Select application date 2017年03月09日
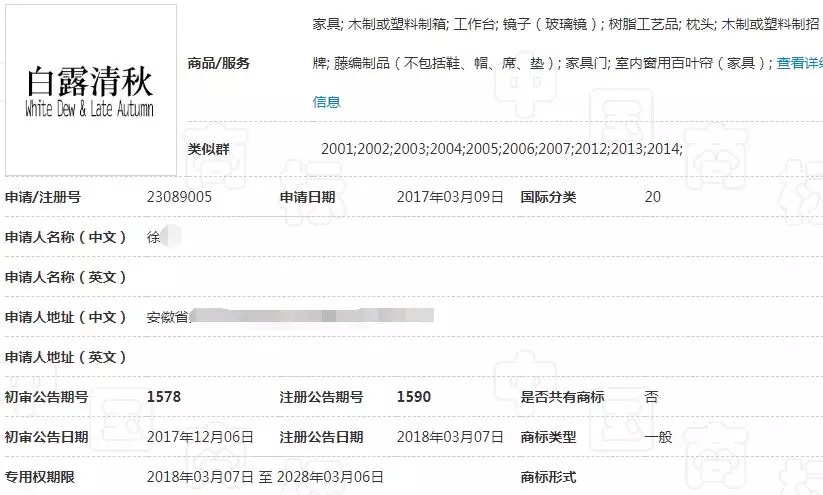Viewport: 823px width, 495px height. click(x=450, y=197)
